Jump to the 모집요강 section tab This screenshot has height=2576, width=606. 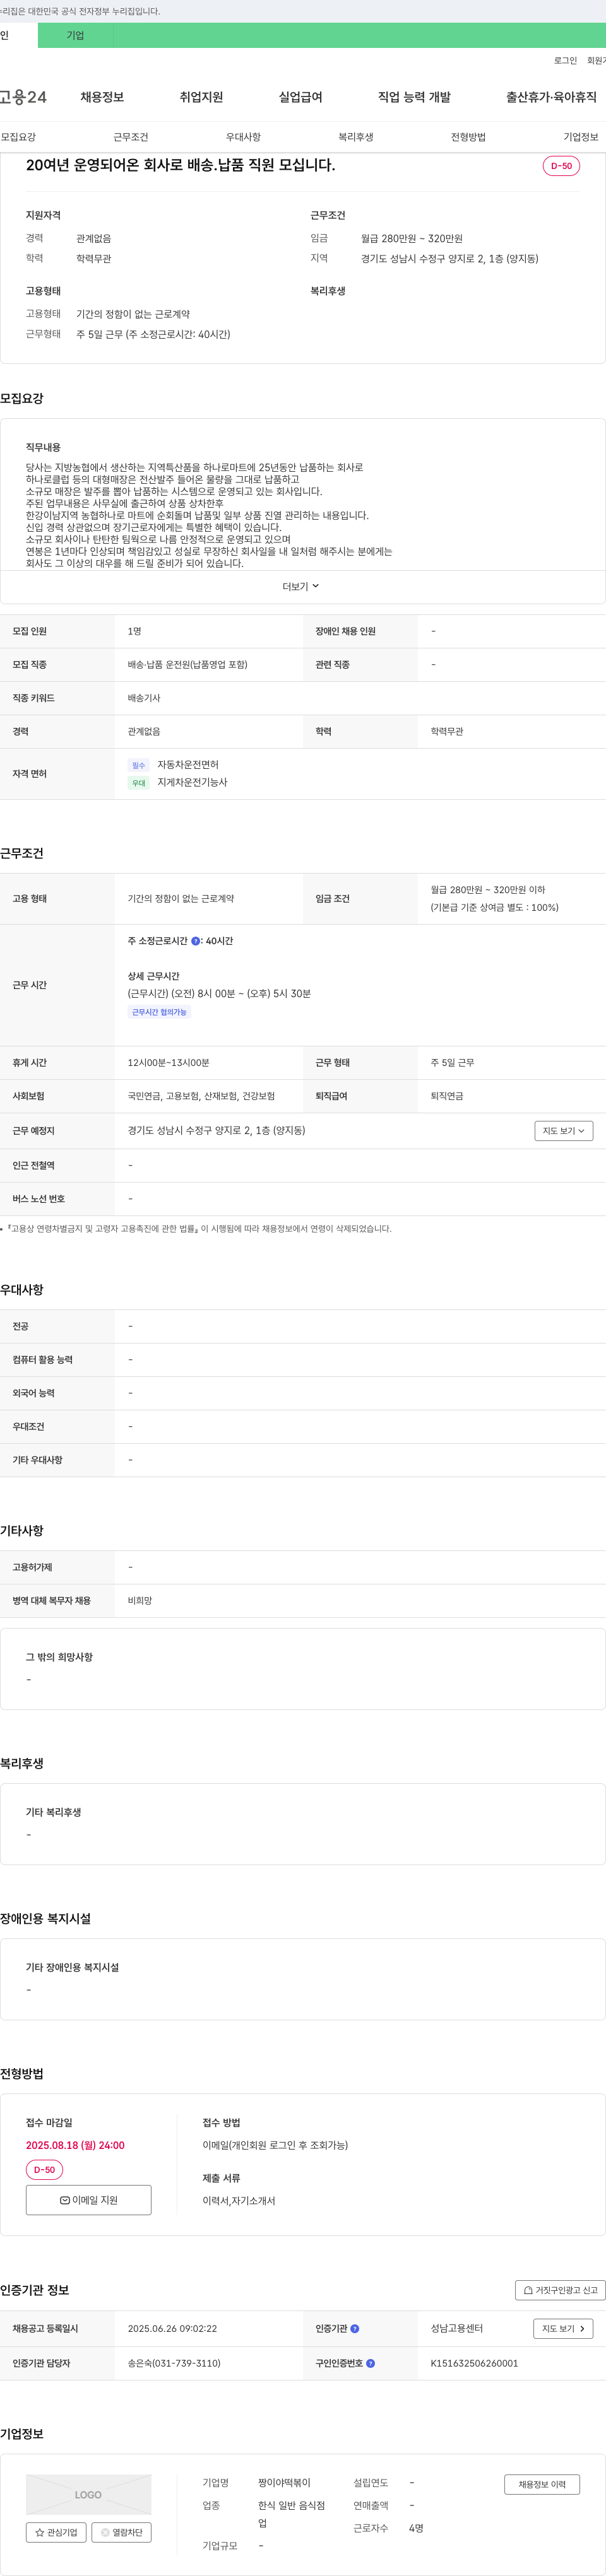pos(18,137)
